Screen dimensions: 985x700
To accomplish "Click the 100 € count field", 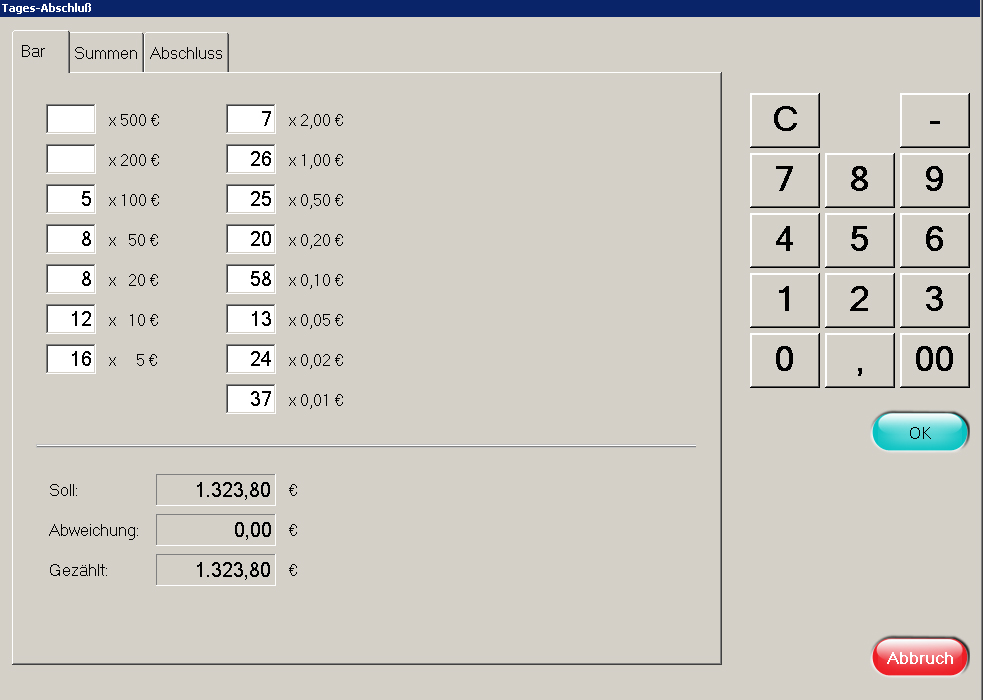I will (x=71, y=200).
